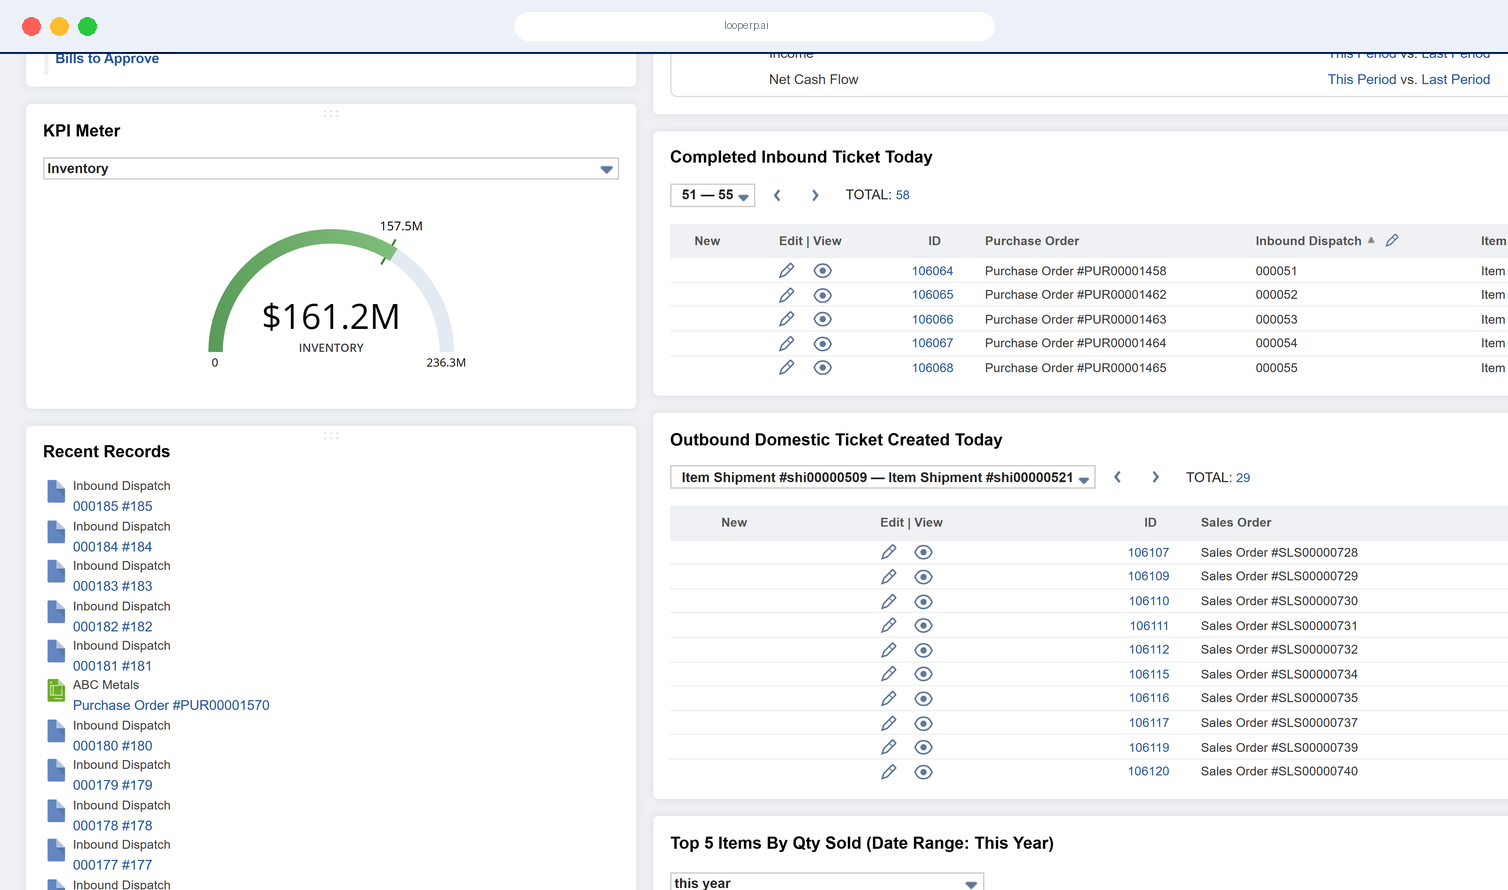Viewport: 1508px width, 890px height.
Task: Sort outbound table by Sales Order header
Action: 1235,523
